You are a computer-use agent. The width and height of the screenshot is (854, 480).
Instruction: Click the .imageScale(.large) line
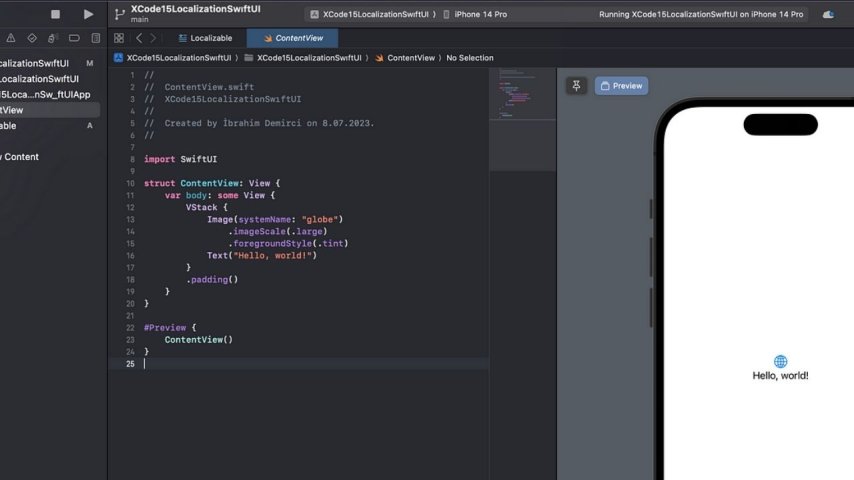point(278,232)
